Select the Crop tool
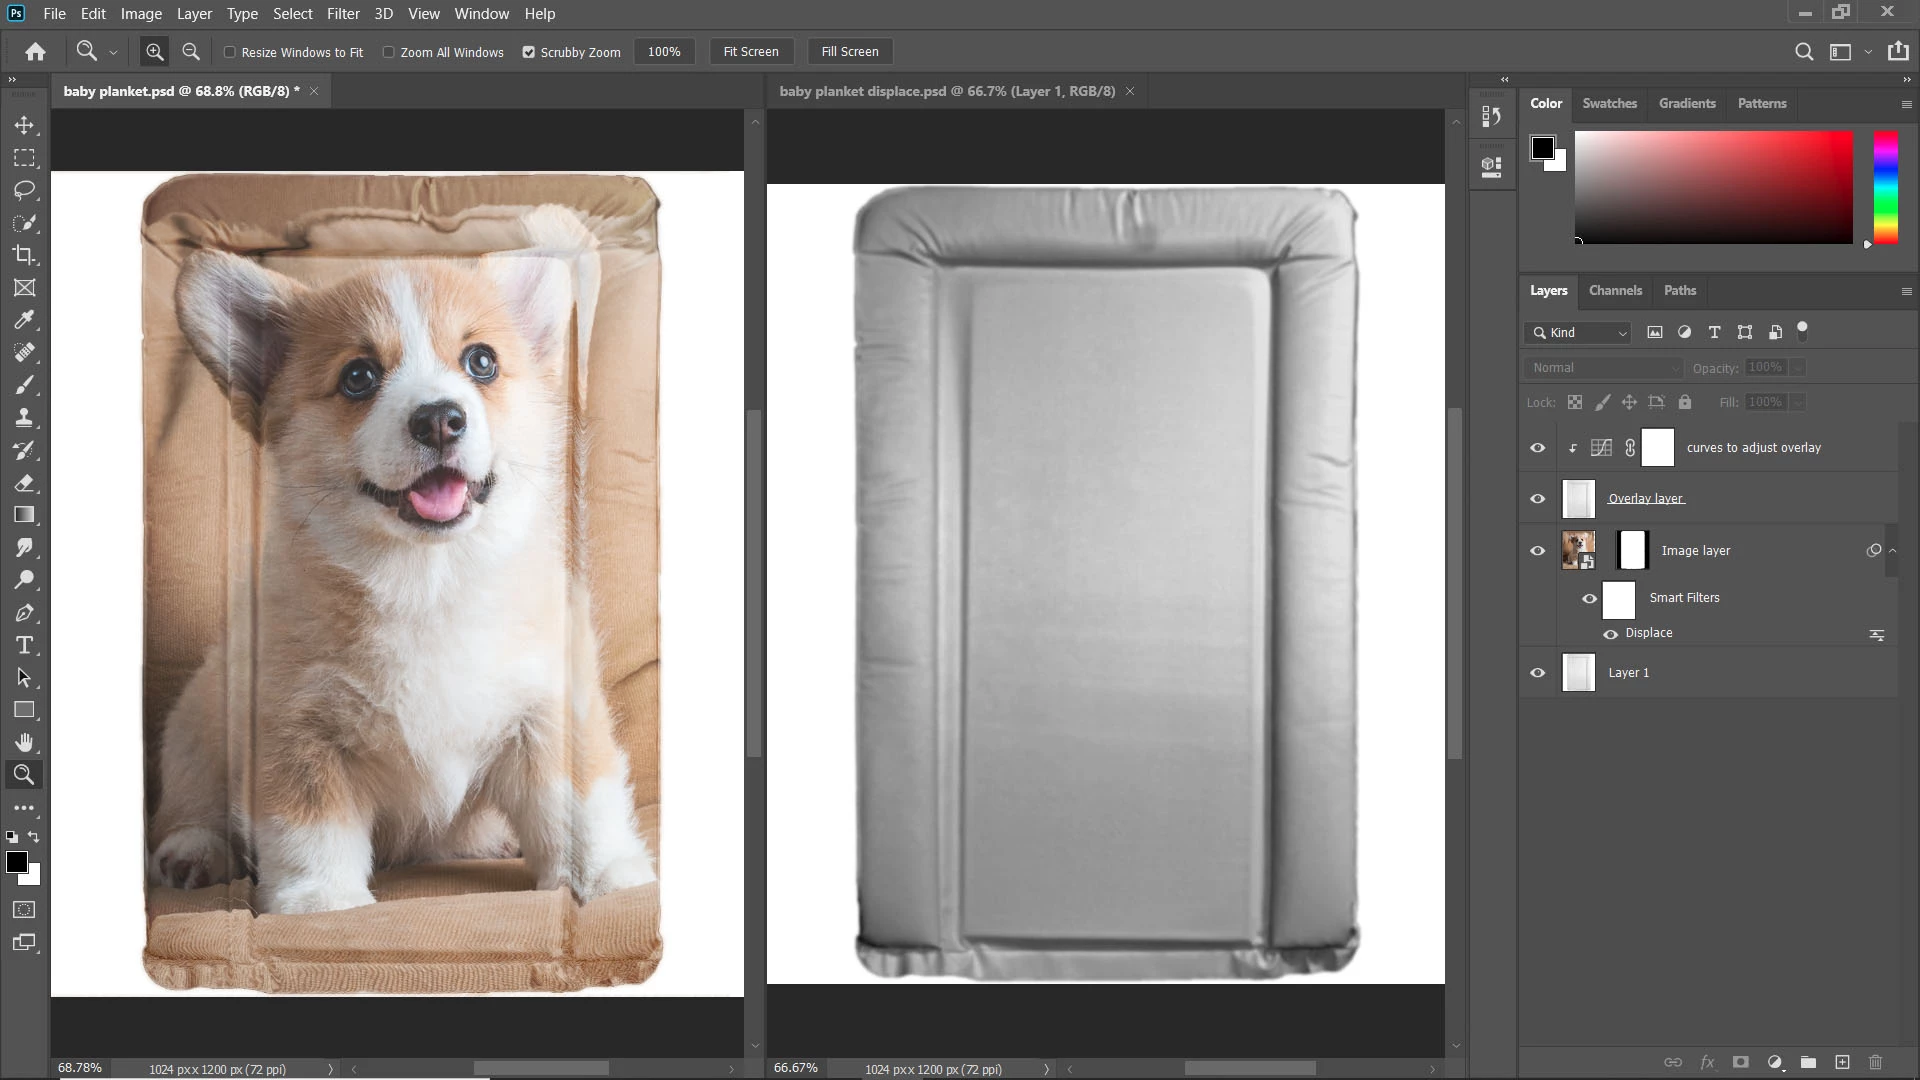Viewport: 1920px width, 1080px height. click(x=24, y=255)
